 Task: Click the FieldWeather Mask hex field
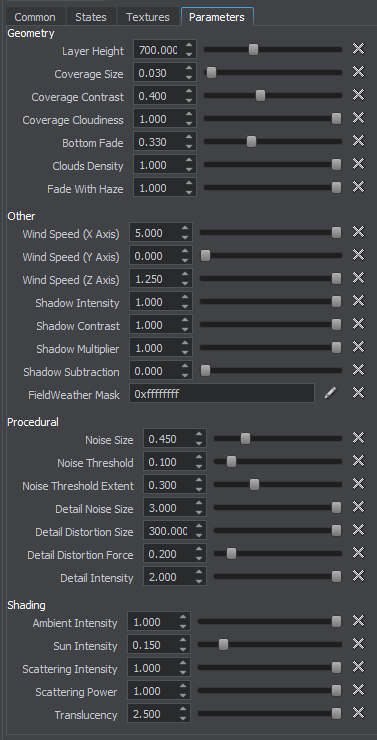(222, 394)
